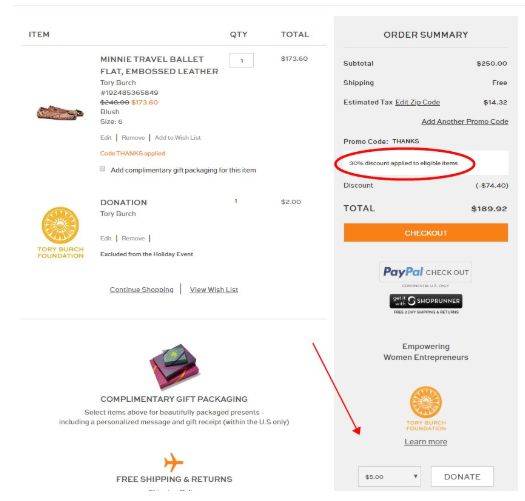Click the ShopRunner badge
Image resolution: width=525 pixels, height=501 pixels.
click(426, 301)
